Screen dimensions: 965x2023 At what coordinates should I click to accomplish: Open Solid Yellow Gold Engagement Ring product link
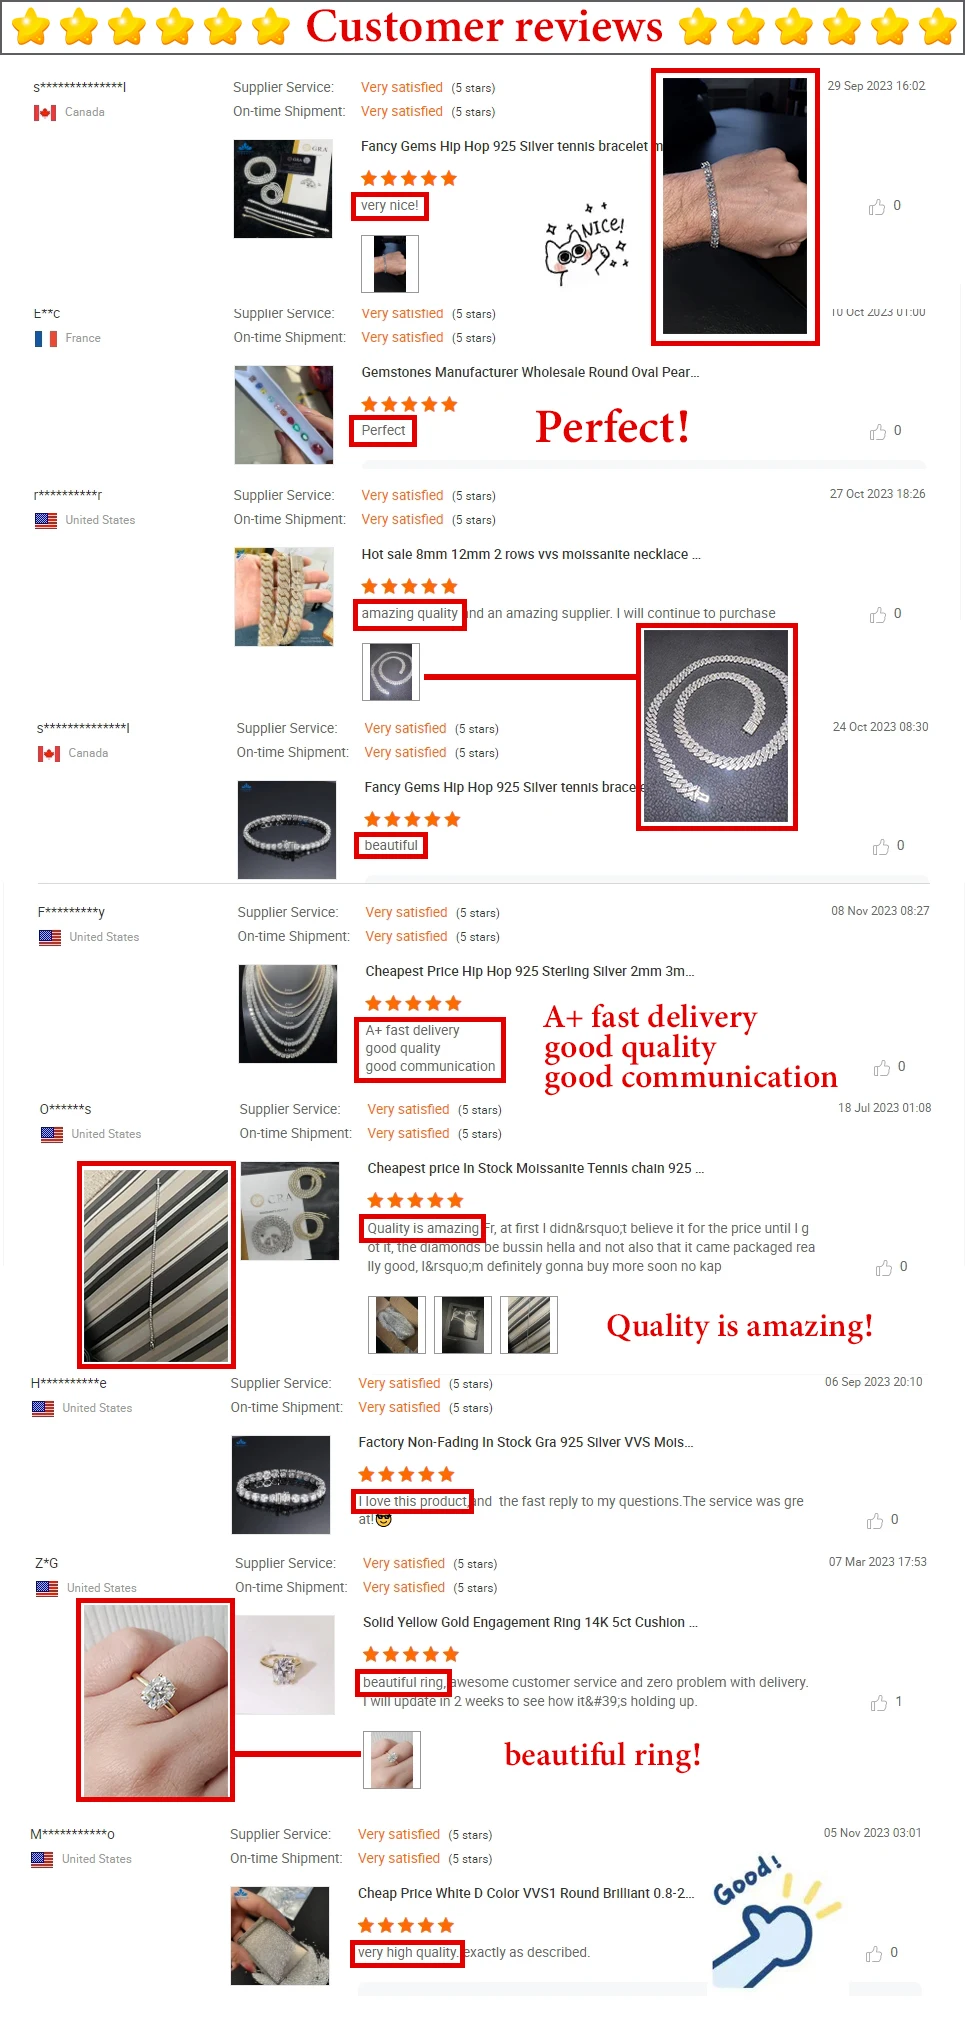pyautogui.click(x=530, y=1622)
